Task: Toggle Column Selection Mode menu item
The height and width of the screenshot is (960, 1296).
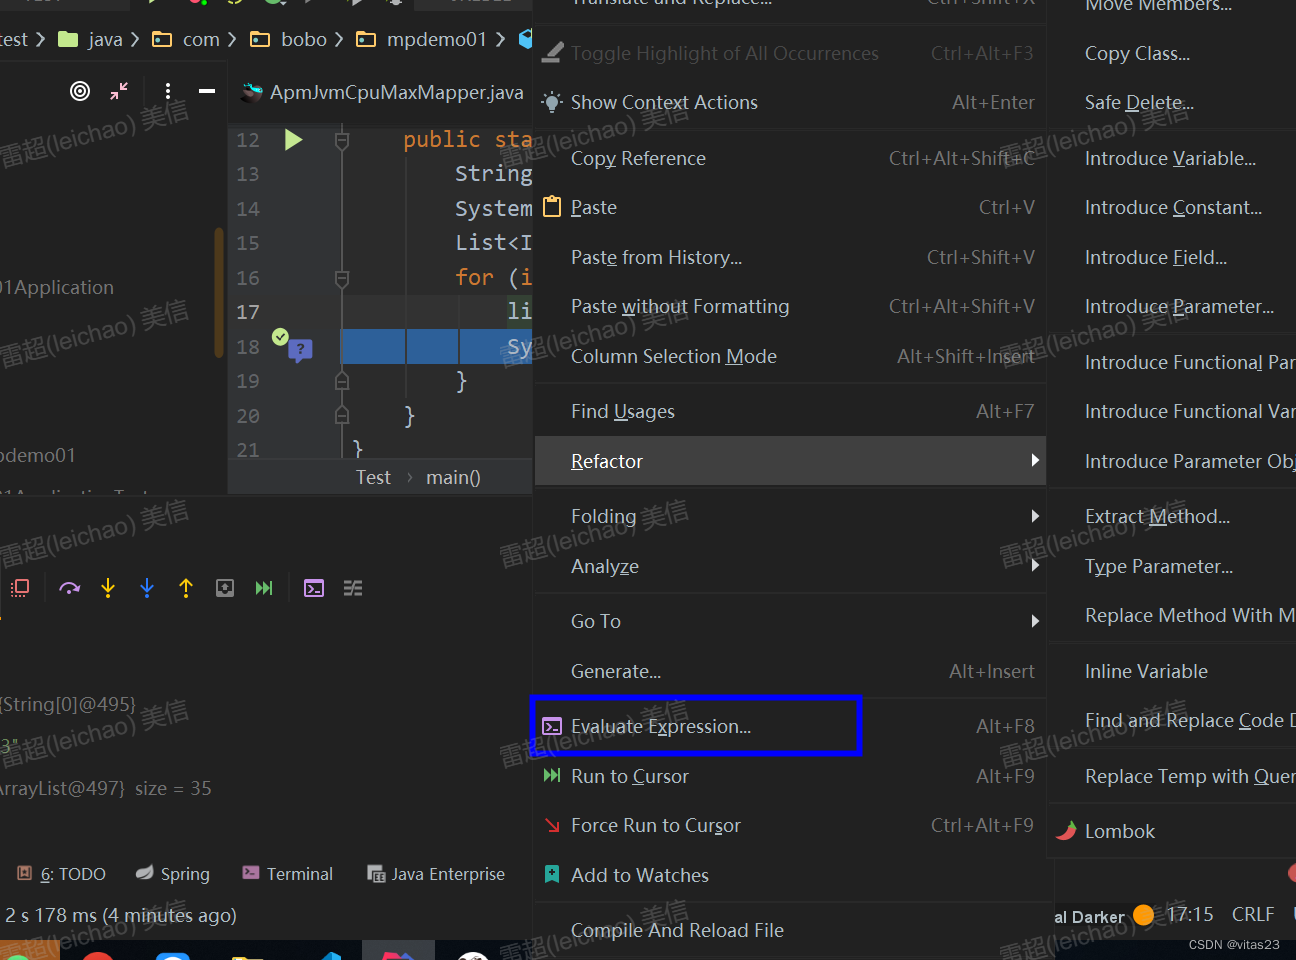Action: [x=790, y=356]
